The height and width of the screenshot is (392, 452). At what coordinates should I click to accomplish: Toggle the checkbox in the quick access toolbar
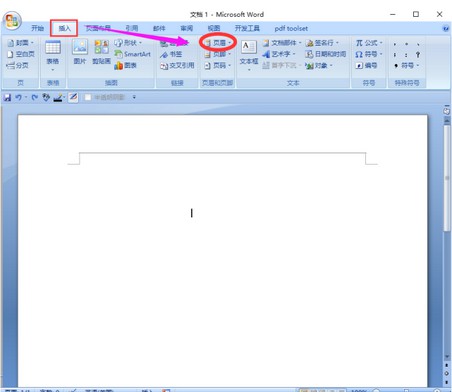coord(88,97)
